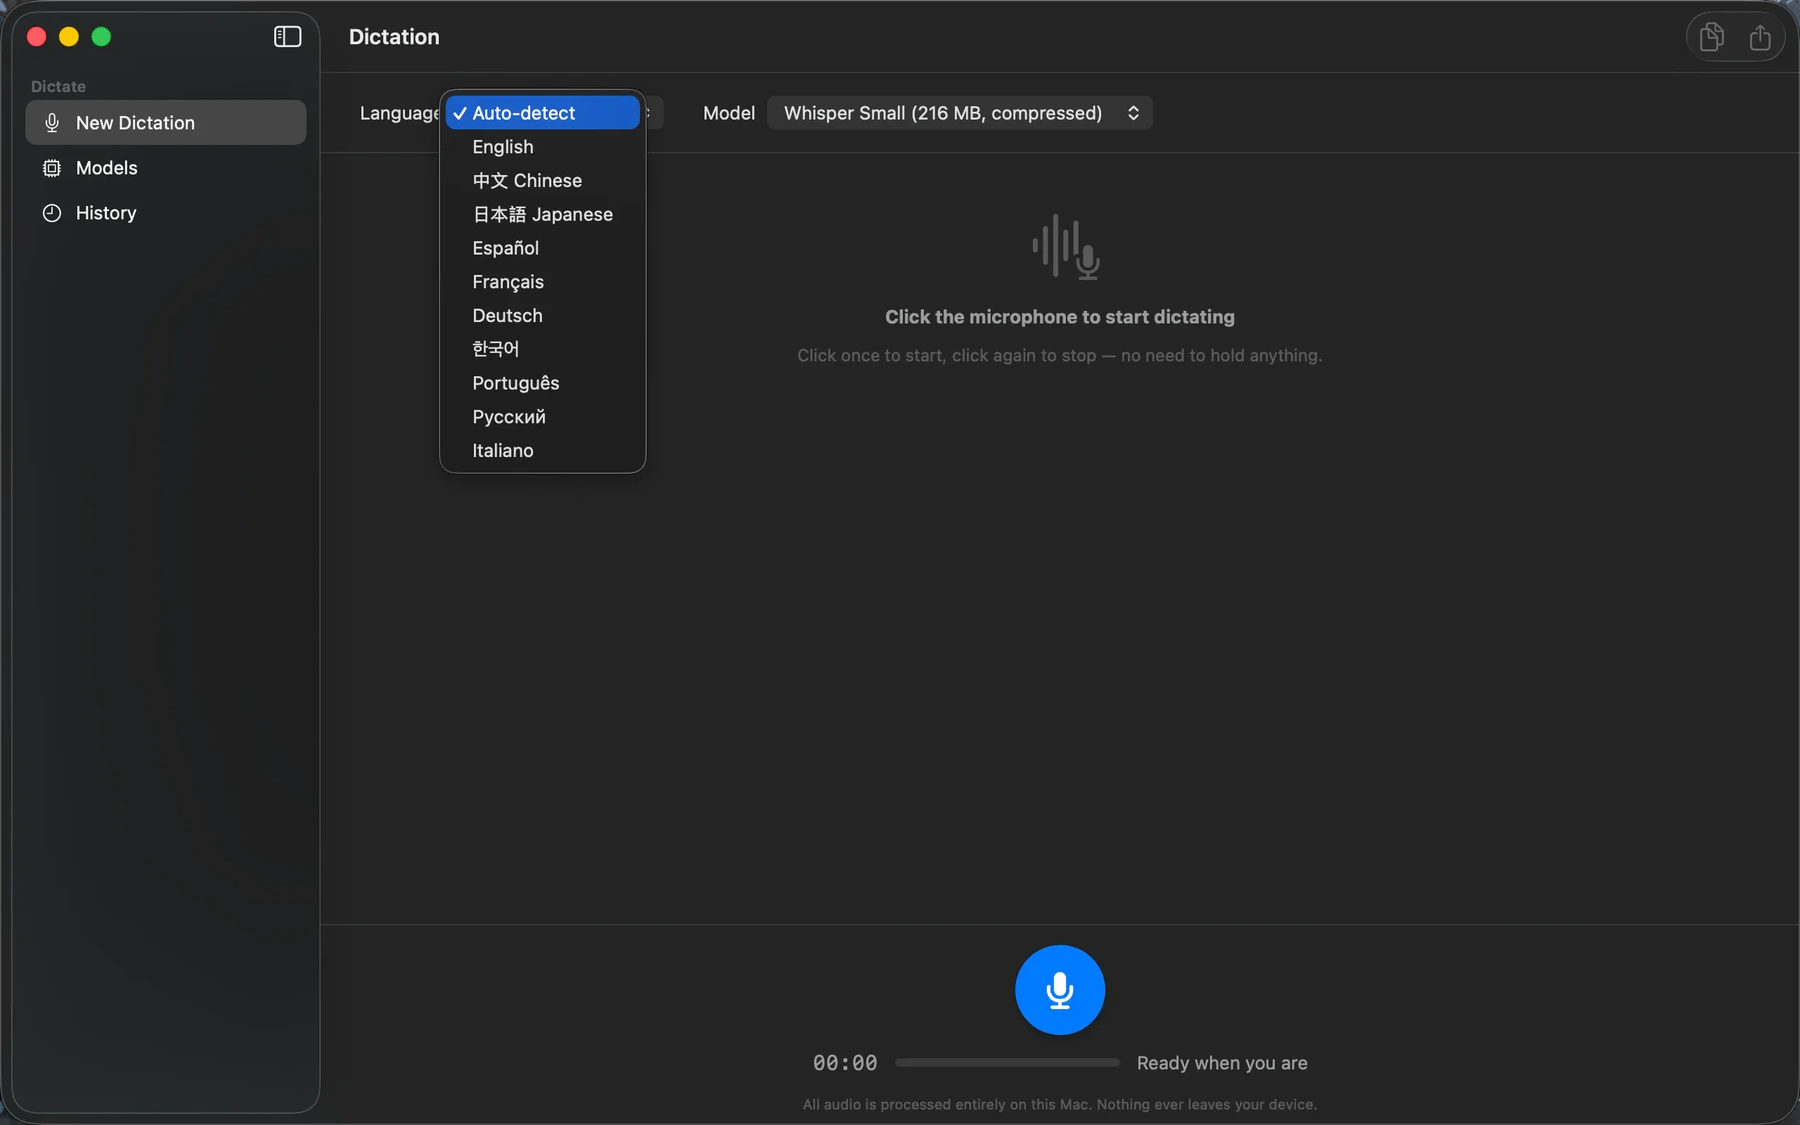Choose 中文 Chinese language option
The width and height of the screenshot is (1800, 1125).
[x=543, y=181]
